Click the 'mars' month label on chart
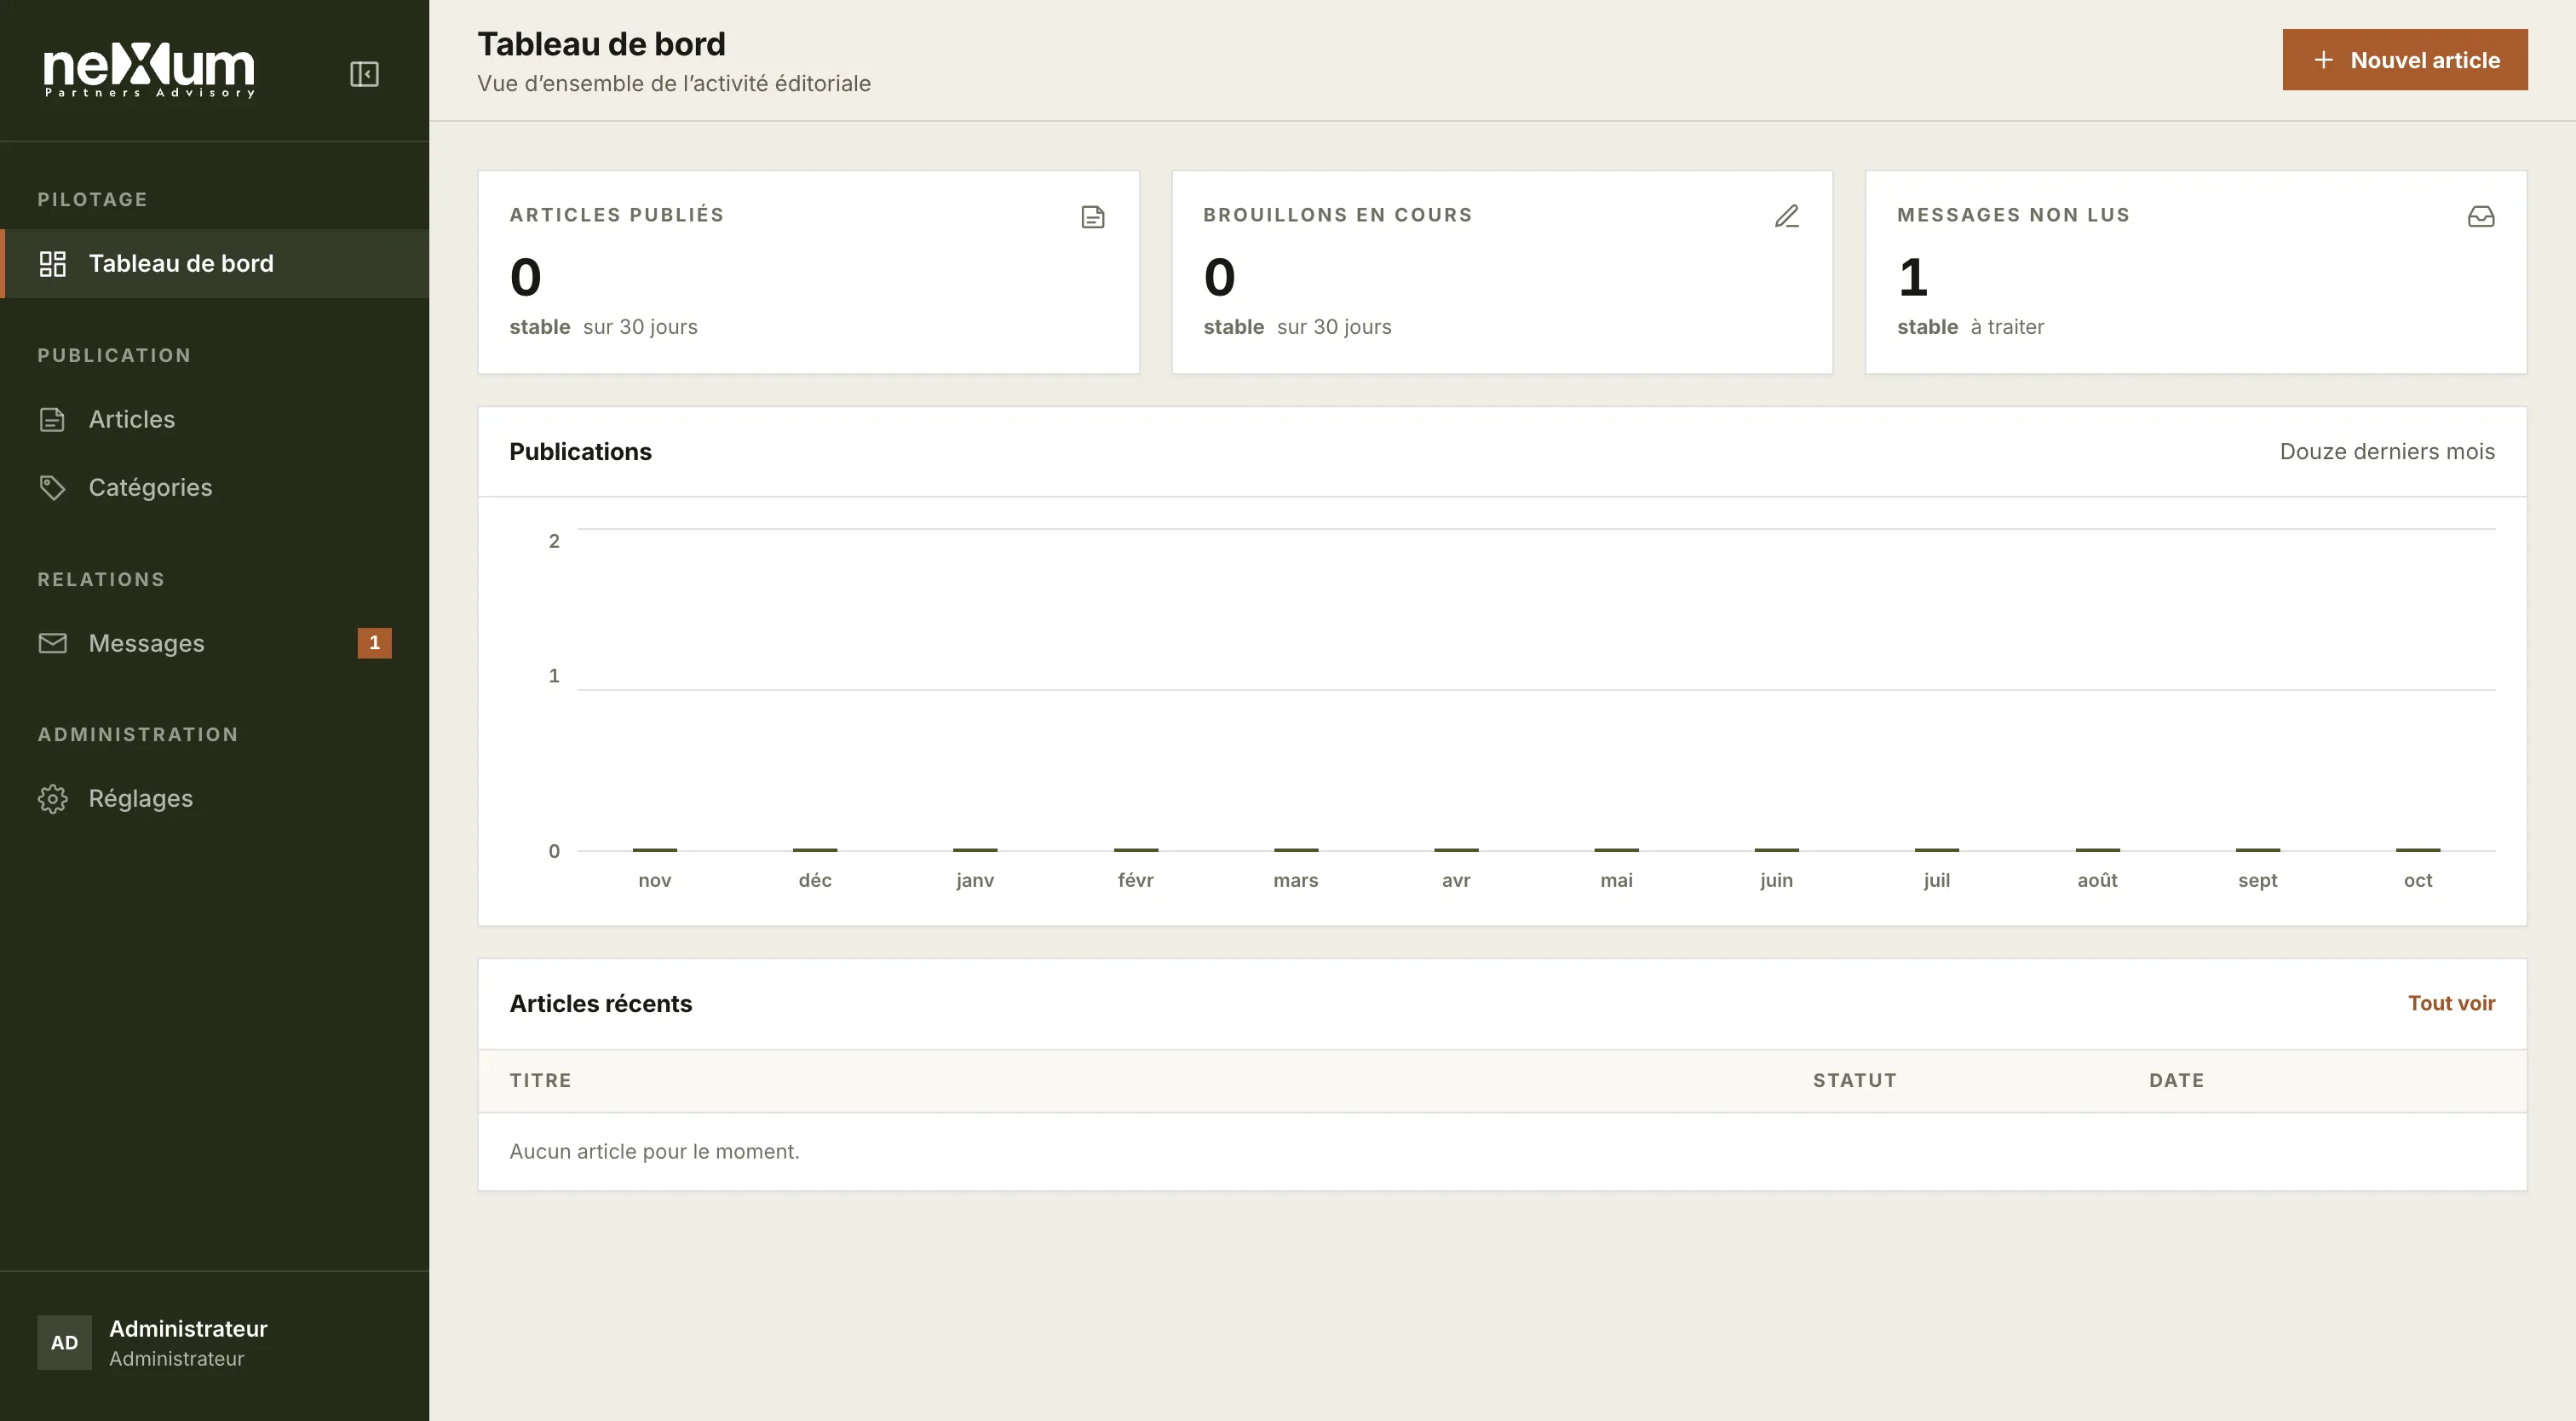 [1296, 881]
